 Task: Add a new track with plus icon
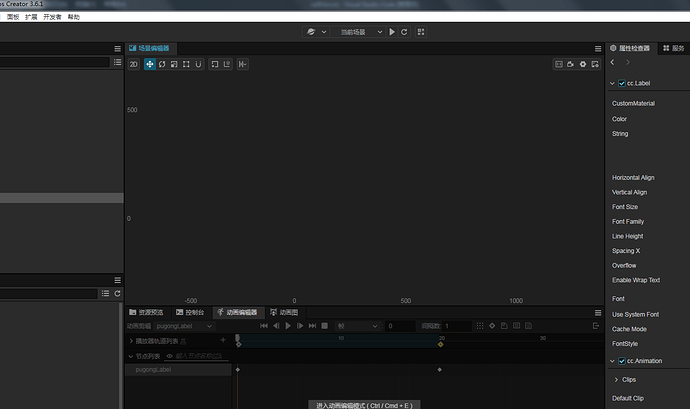click(x=223, y=340)
